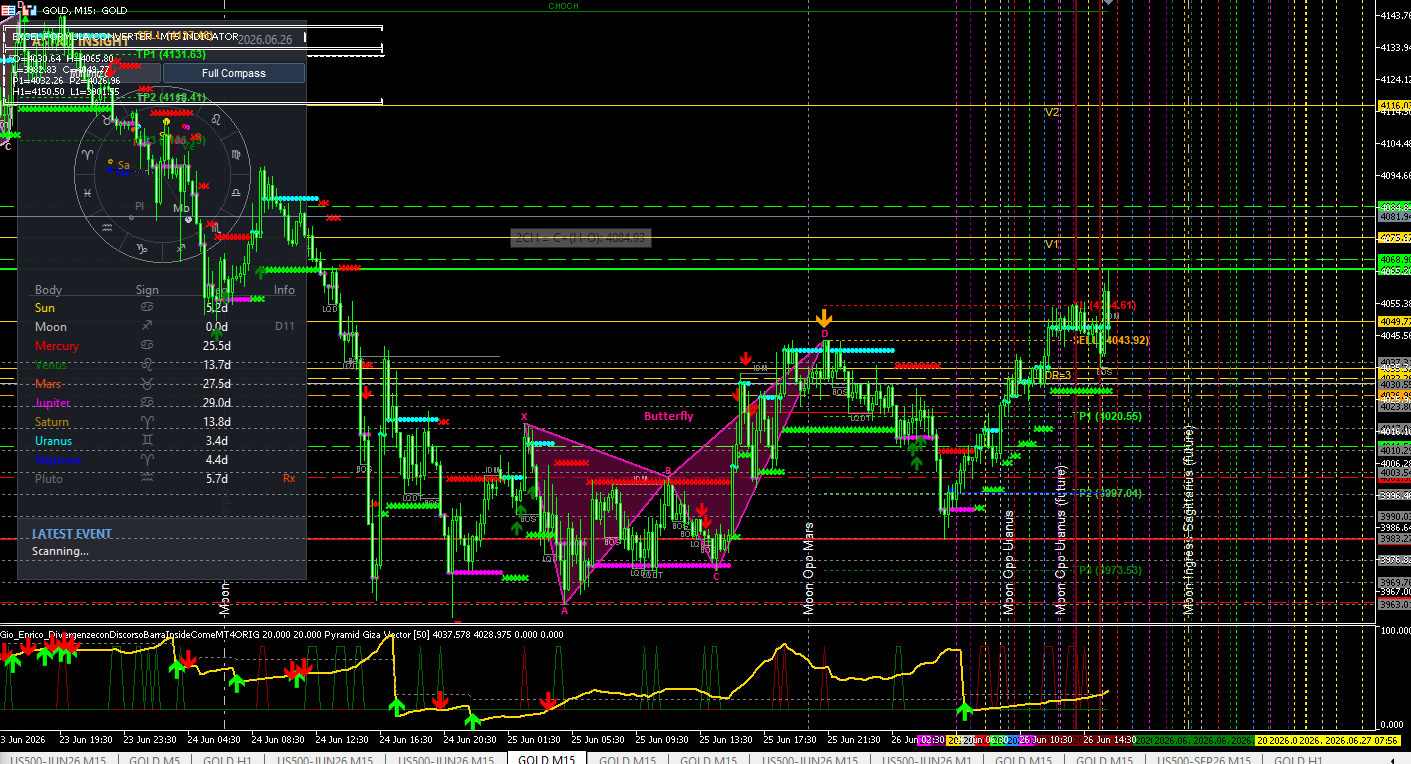Click the GOLD, M15: GOLD chart title
Viewport: 1411px width, 764px height.
(x=85, y=10)
